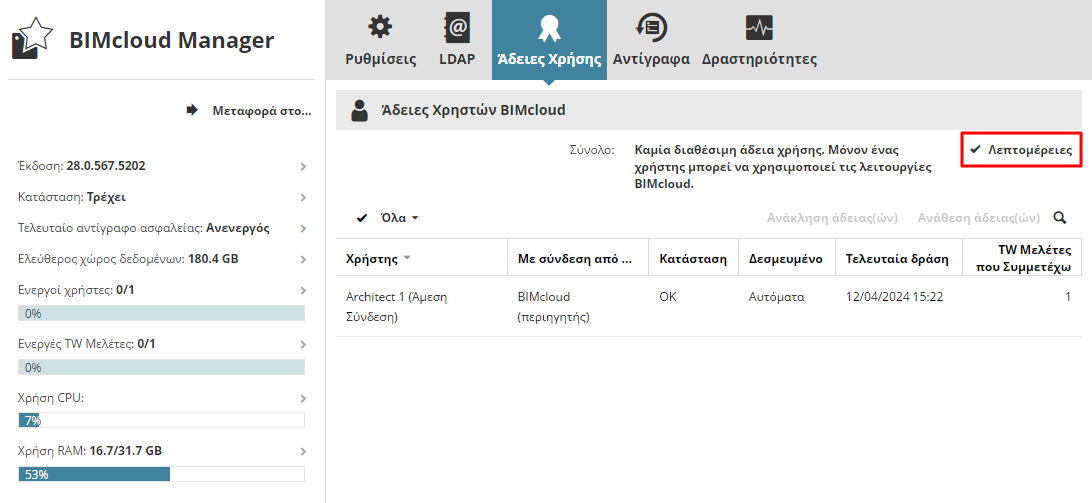Click the RAM usage 53% progress bar
Image resolution: width=1092 pixels, height=503 pixels.
[161, 474]
